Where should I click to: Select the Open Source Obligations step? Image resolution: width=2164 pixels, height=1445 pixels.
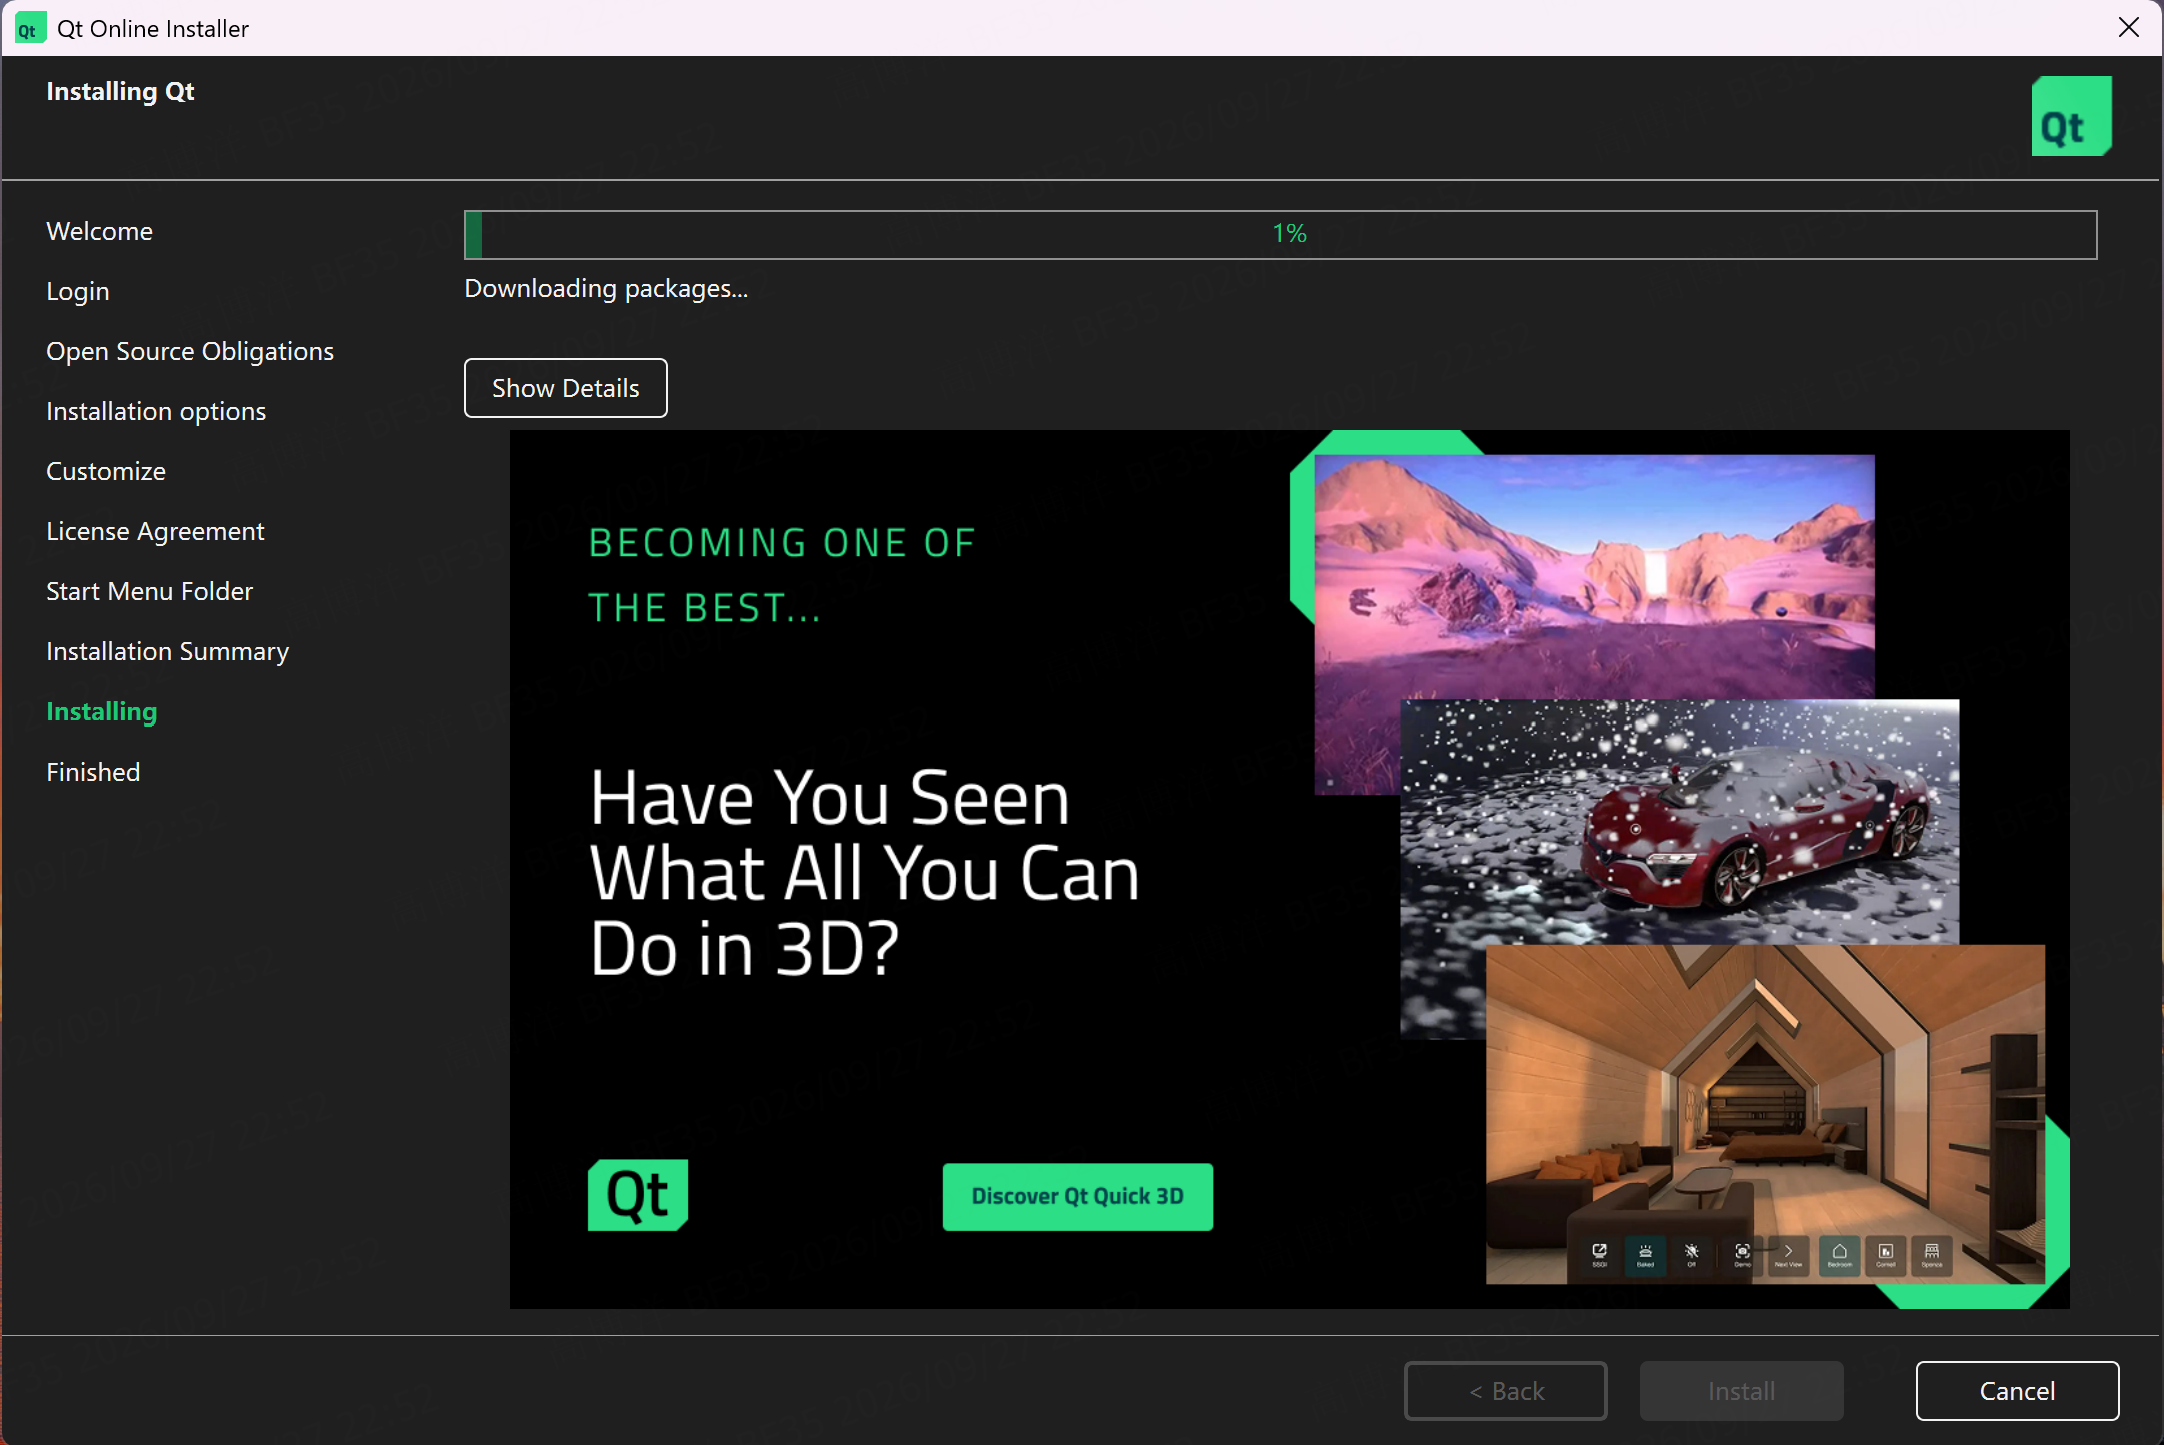click(x=190, y=351)
